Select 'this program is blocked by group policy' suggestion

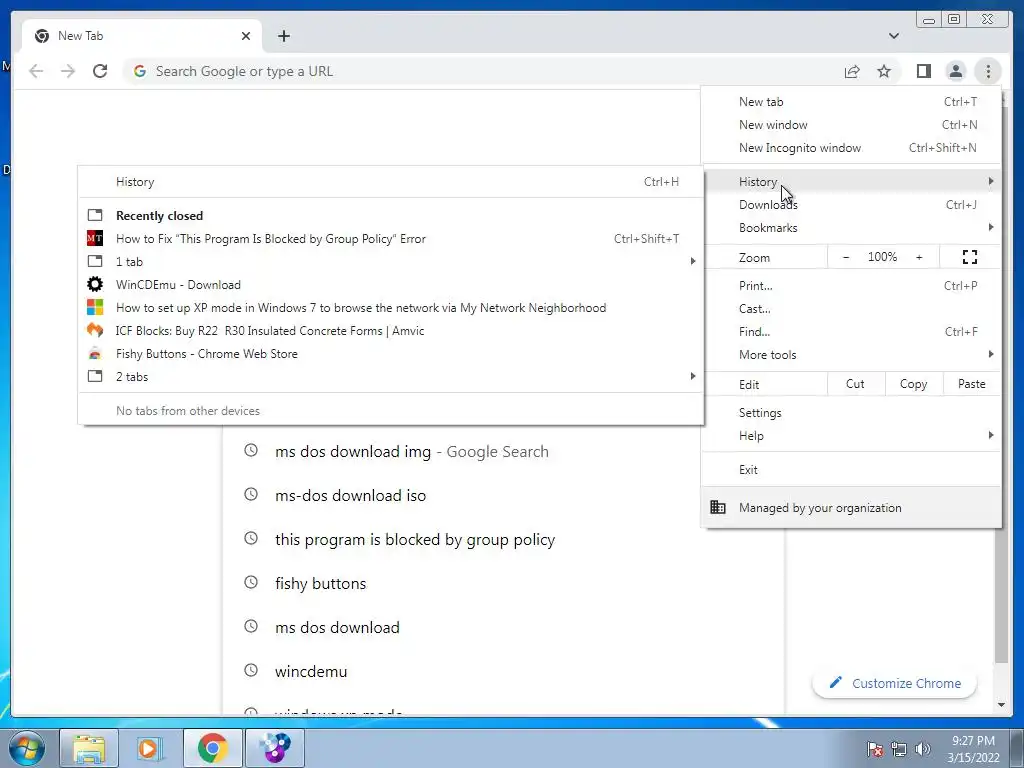[503, 539]
